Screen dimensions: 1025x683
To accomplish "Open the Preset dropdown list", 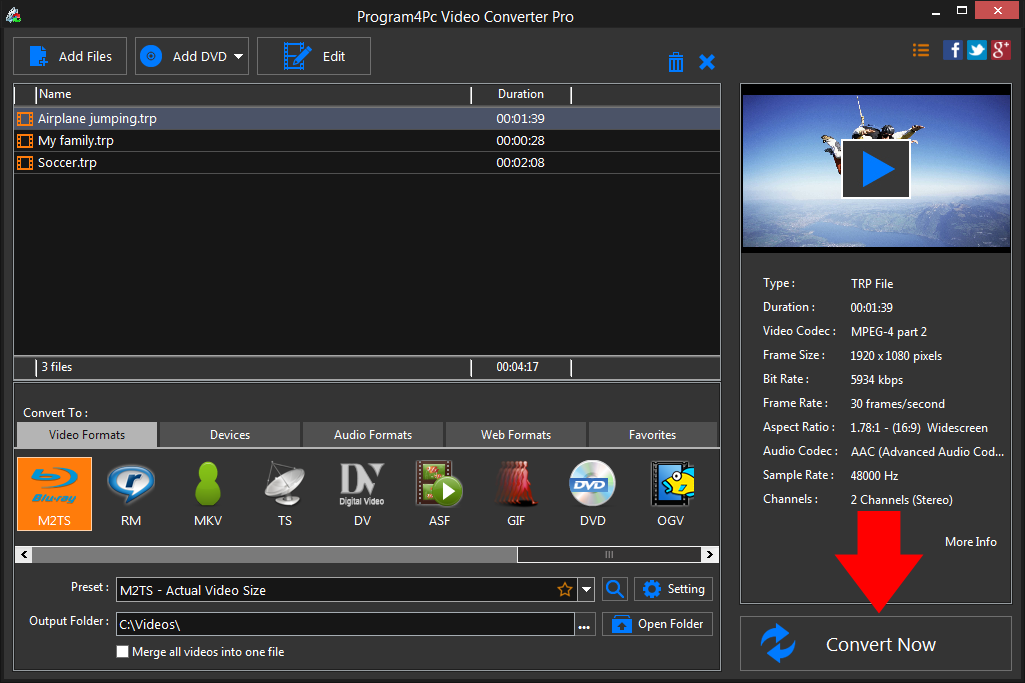I will pyautogui.click(x=587, y=589).
